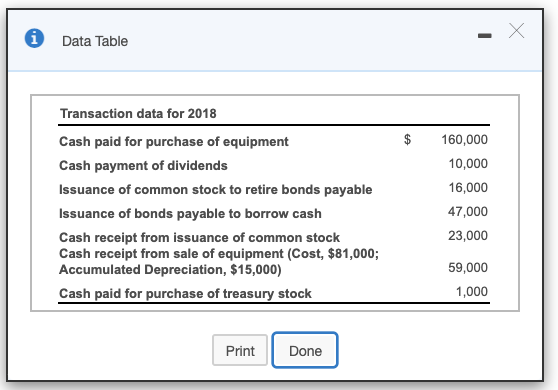Select the 10,000 dividends amount
The width and height of the screenshot is (558, 390).
click(x=468, y=164)
